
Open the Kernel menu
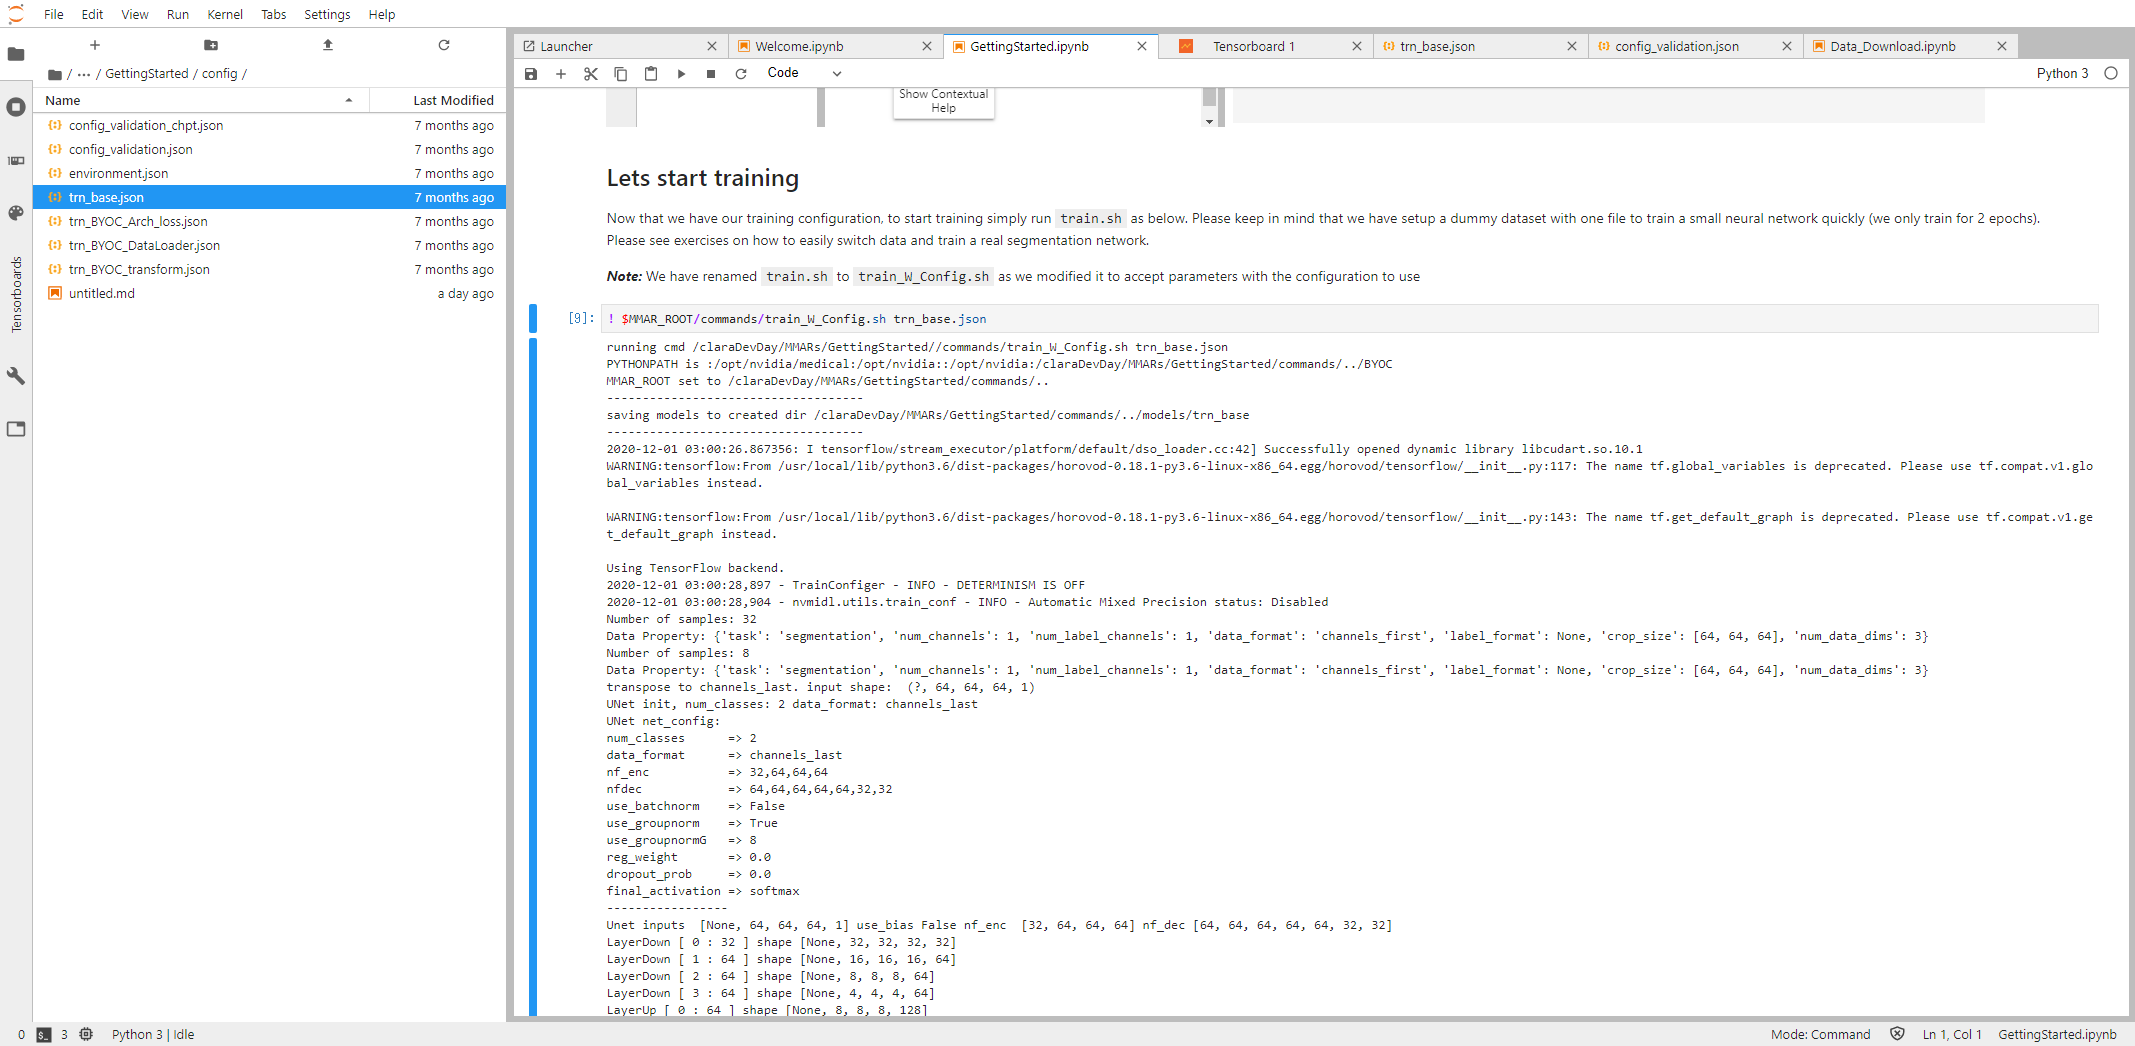click(225, 14)
